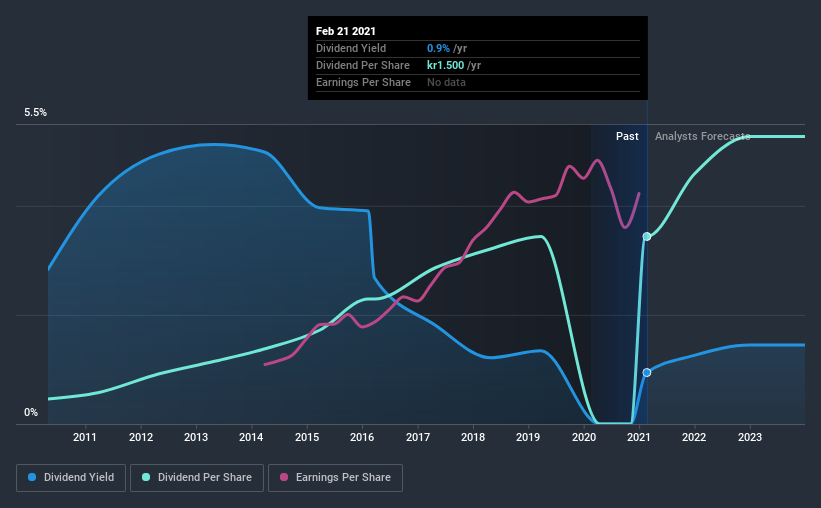The width and height of the screenshot is (821, 508).
Task: Click the pink Earnings Per Share legend dot
Action: [284, 477]
